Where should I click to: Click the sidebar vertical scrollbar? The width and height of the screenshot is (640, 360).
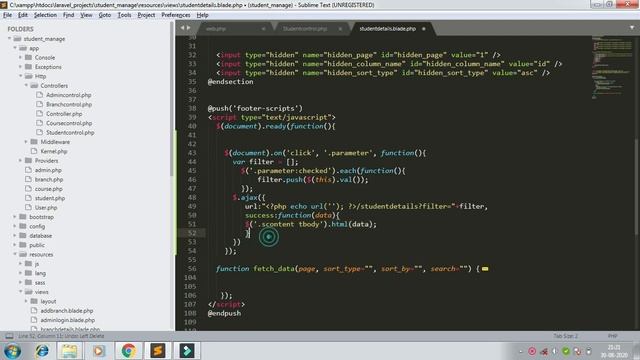tap(172, 98)
